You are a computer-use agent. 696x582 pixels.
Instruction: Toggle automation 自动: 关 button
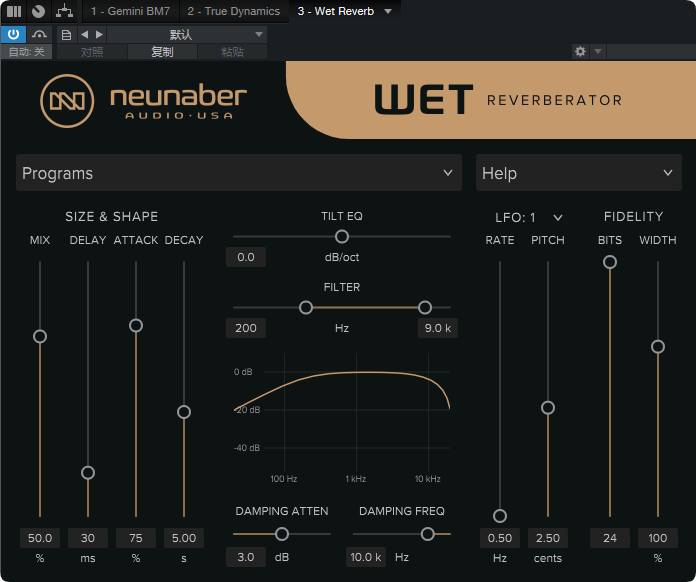26,52
